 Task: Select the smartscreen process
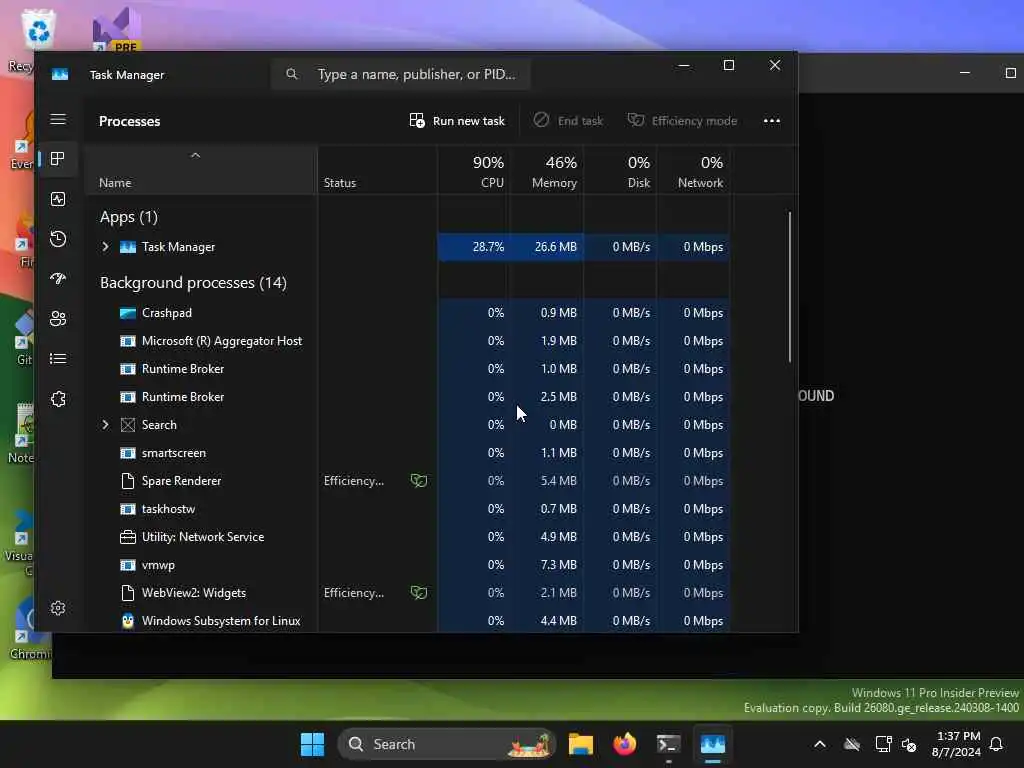coord(408,453)
